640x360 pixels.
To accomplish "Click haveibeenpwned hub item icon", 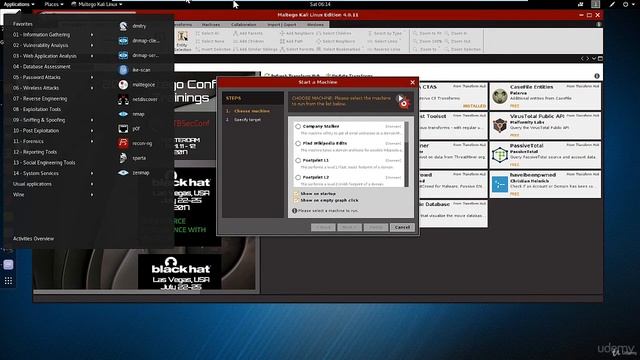I will pyautogui.click(x=500, y=184).
